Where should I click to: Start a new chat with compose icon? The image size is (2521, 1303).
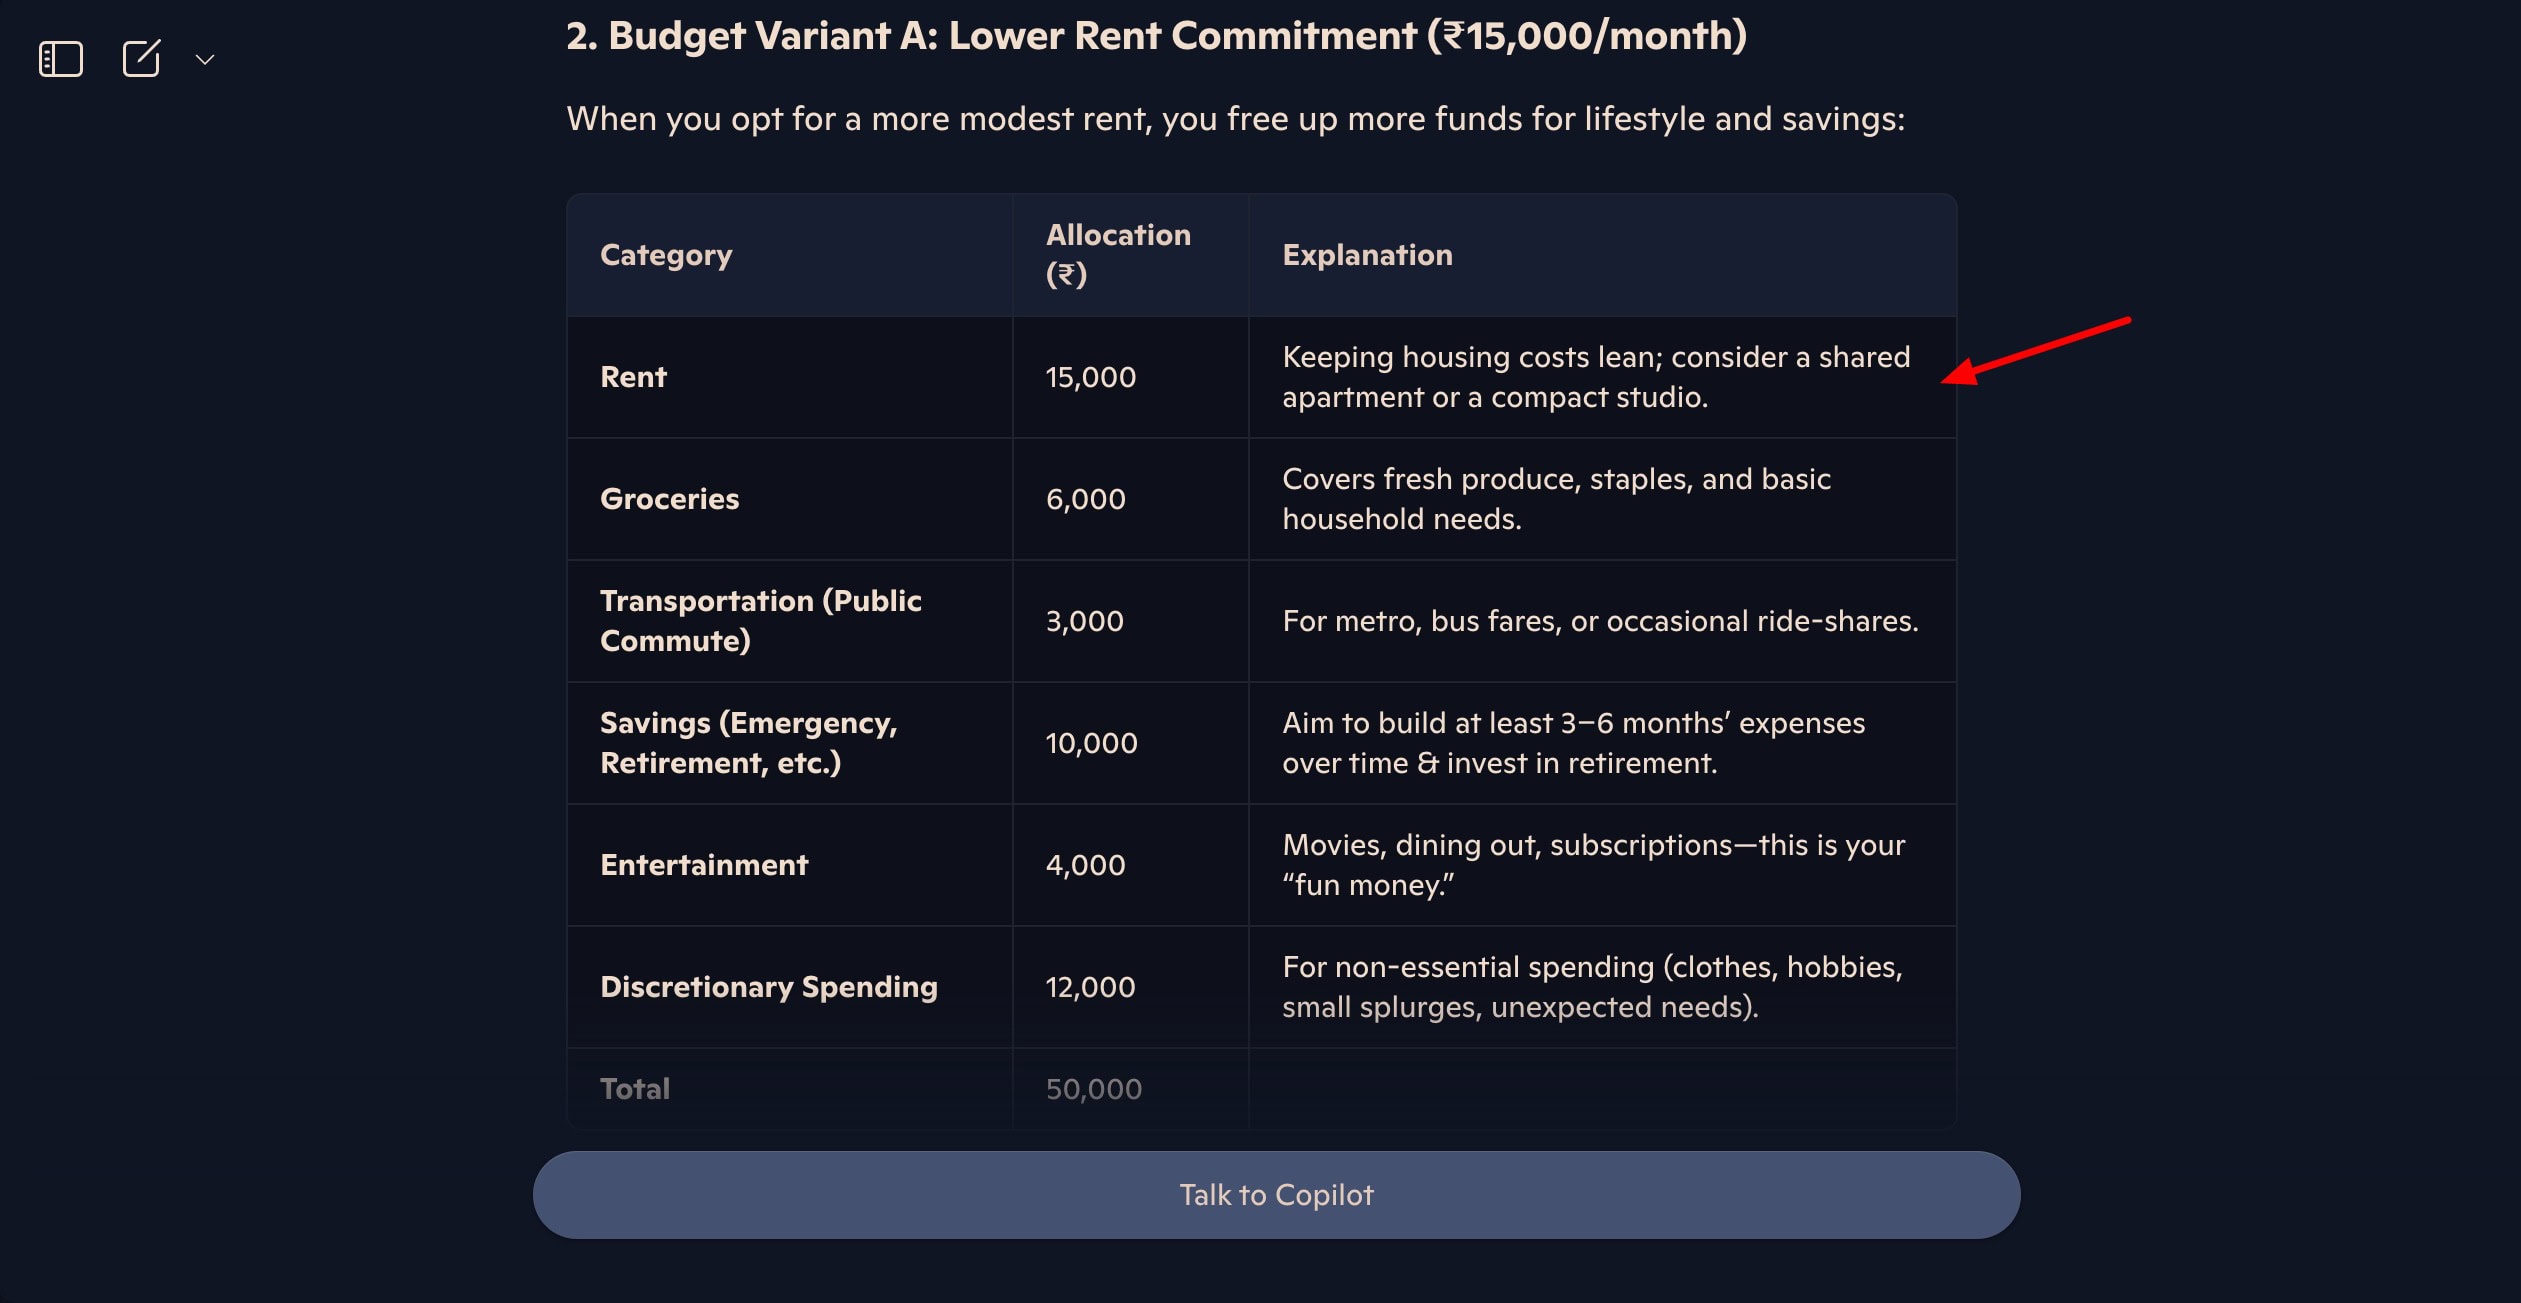[x=141, y=59]
